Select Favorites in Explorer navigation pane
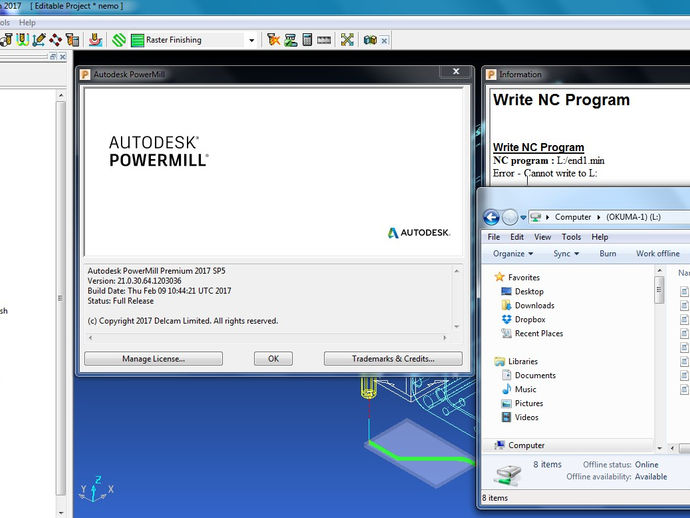The image size is (690, 518). point(517,277)
